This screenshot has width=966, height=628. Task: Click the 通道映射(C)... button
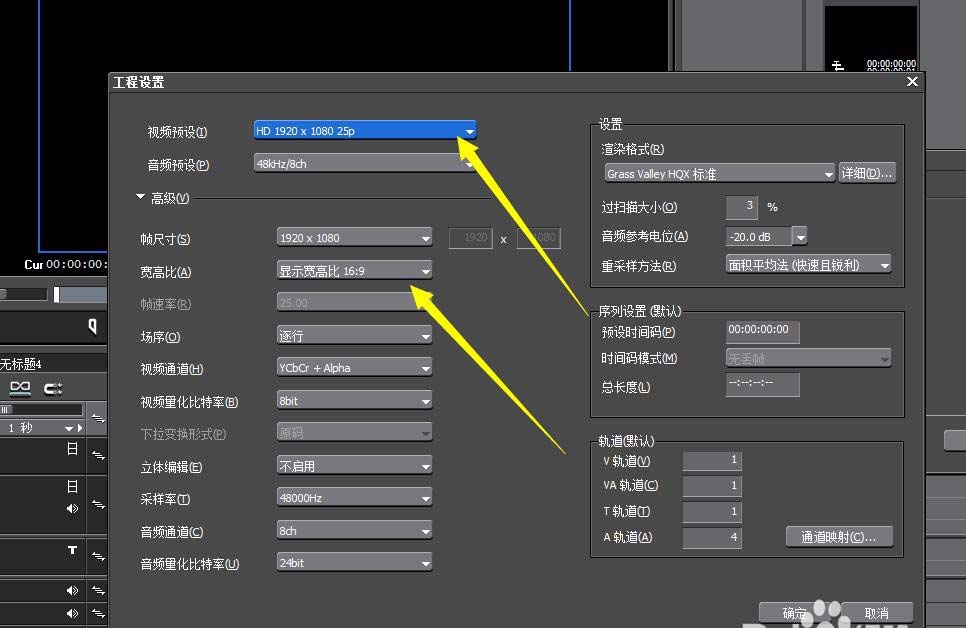(839, 537)
